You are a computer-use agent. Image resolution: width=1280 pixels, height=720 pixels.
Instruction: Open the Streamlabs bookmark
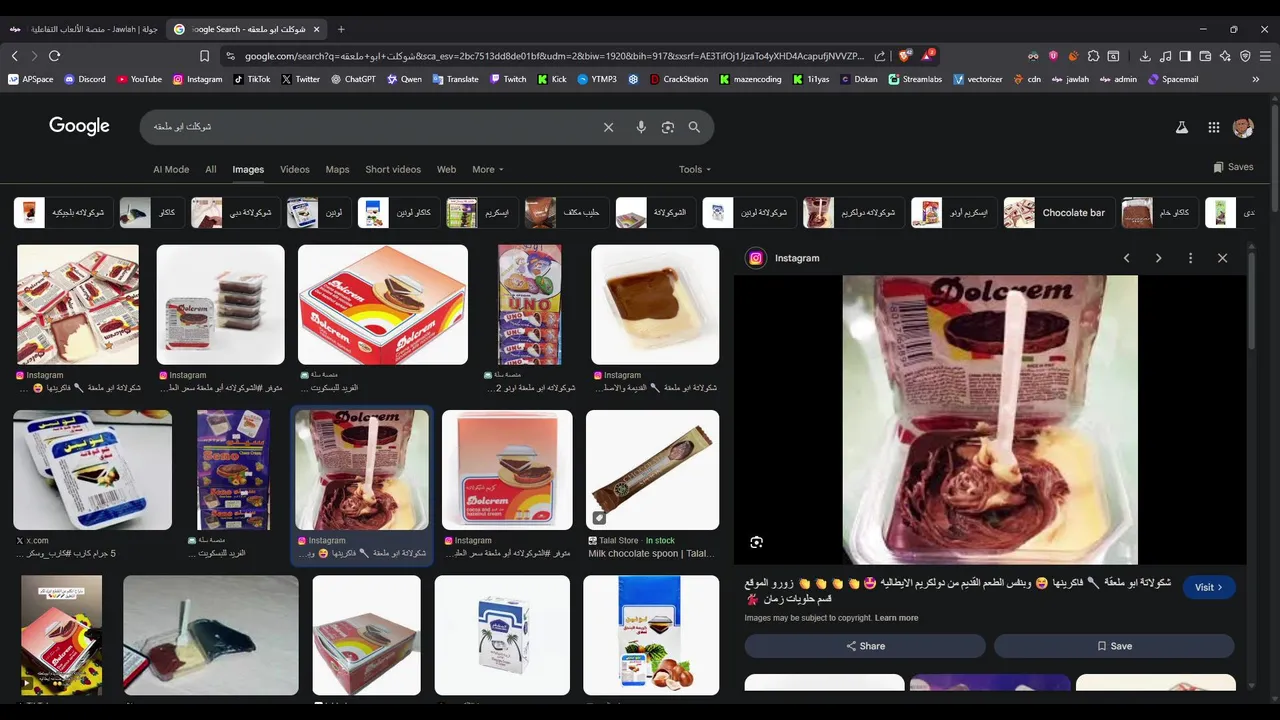tap(915, 79)
